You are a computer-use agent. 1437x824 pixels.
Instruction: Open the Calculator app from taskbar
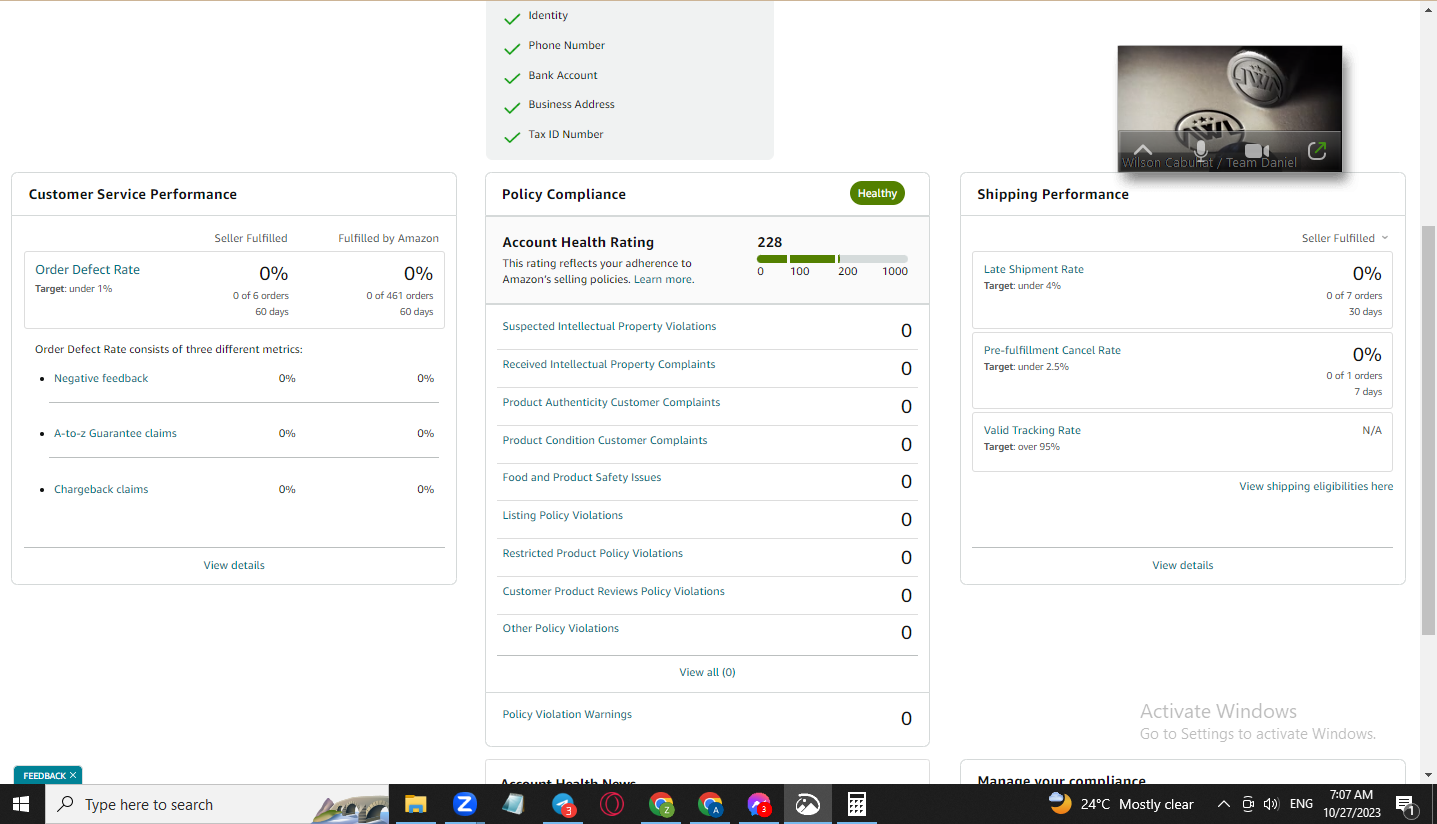856,804
